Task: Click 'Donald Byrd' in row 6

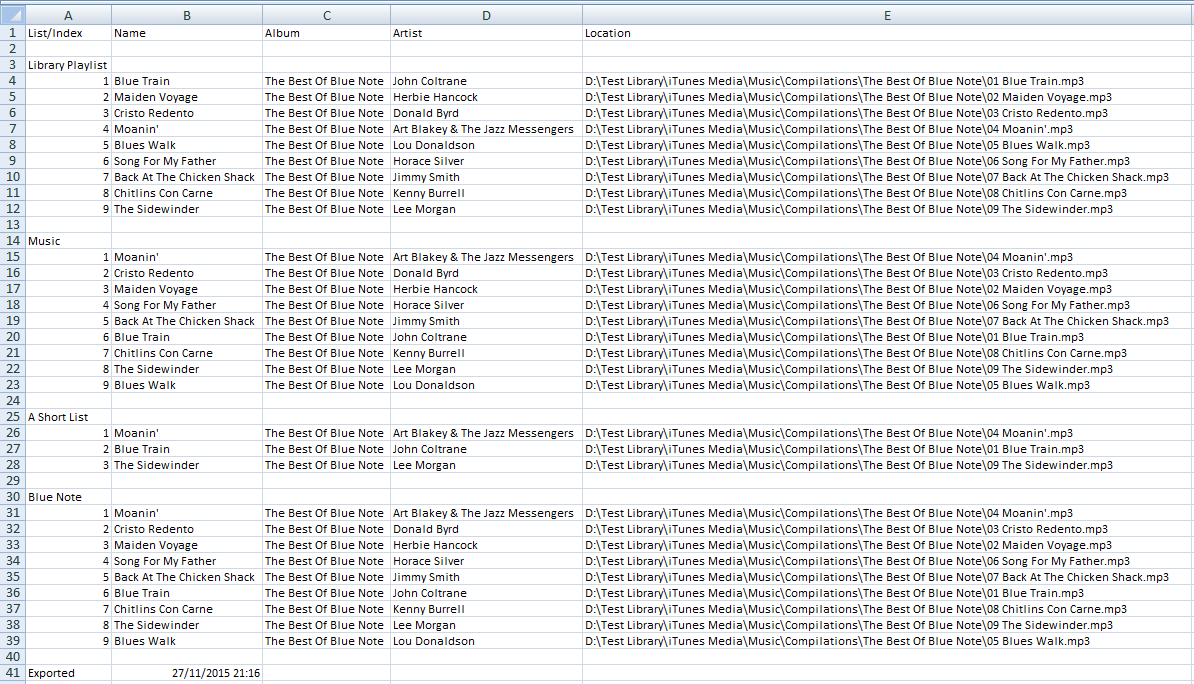Action: click(x=487, y=113)
